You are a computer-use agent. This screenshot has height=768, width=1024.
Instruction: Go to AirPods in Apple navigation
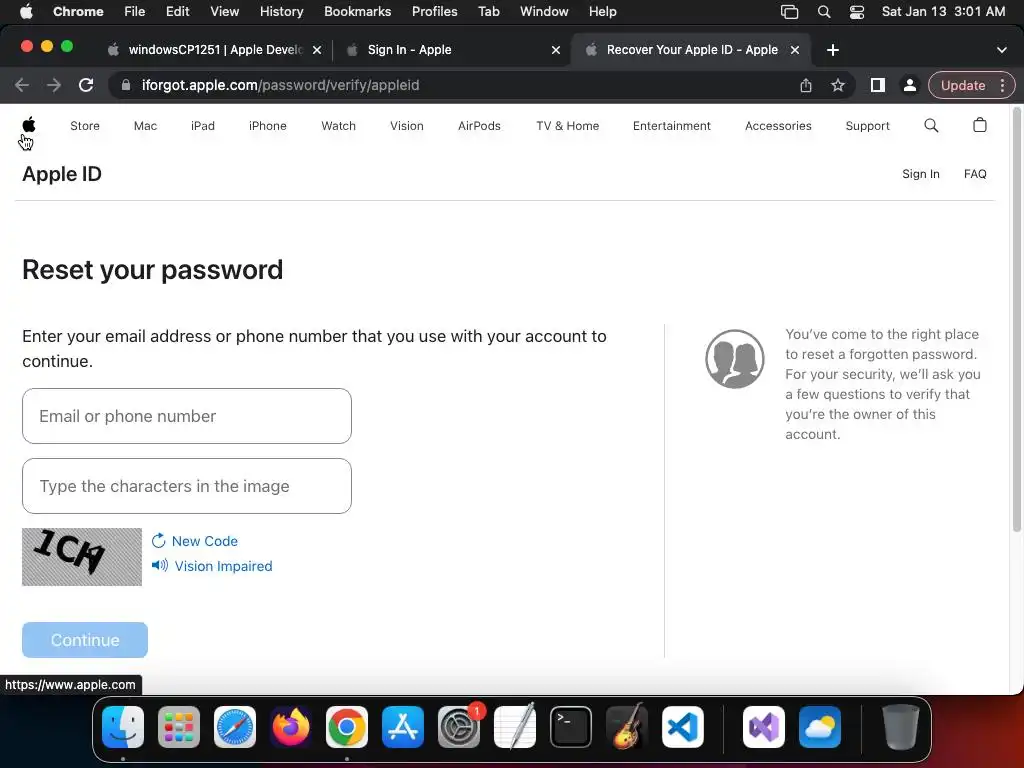coord(479,125)
